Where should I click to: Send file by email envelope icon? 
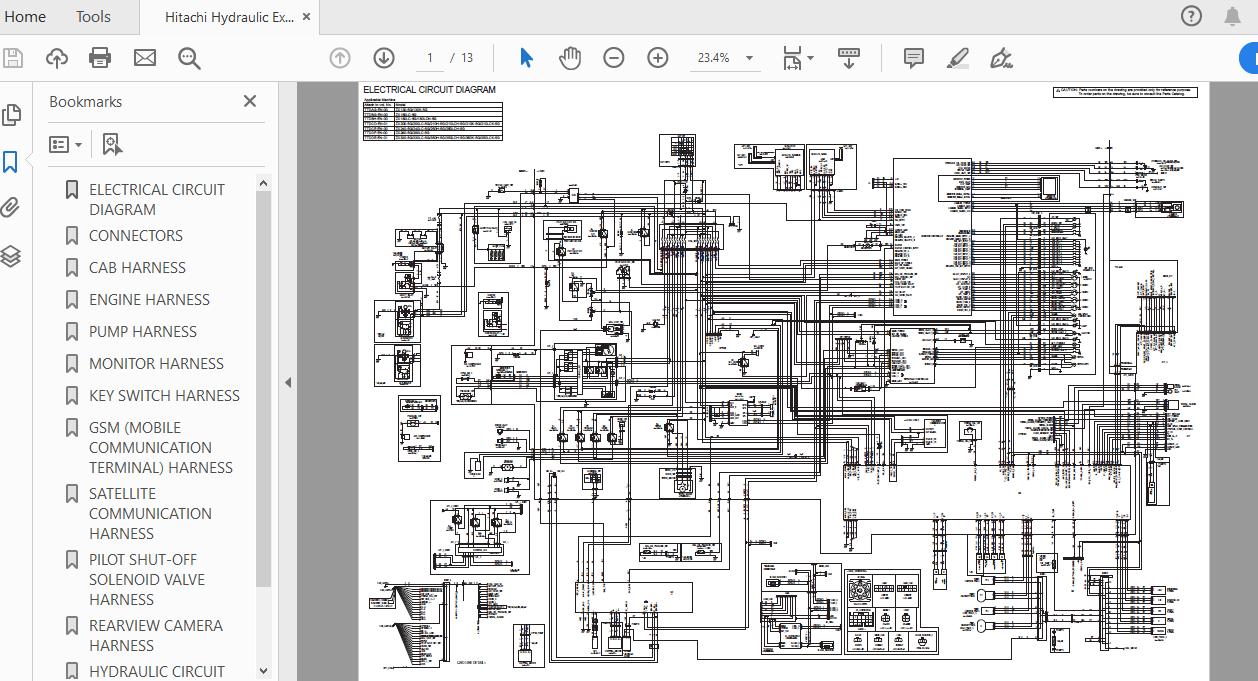coord(145,58)
